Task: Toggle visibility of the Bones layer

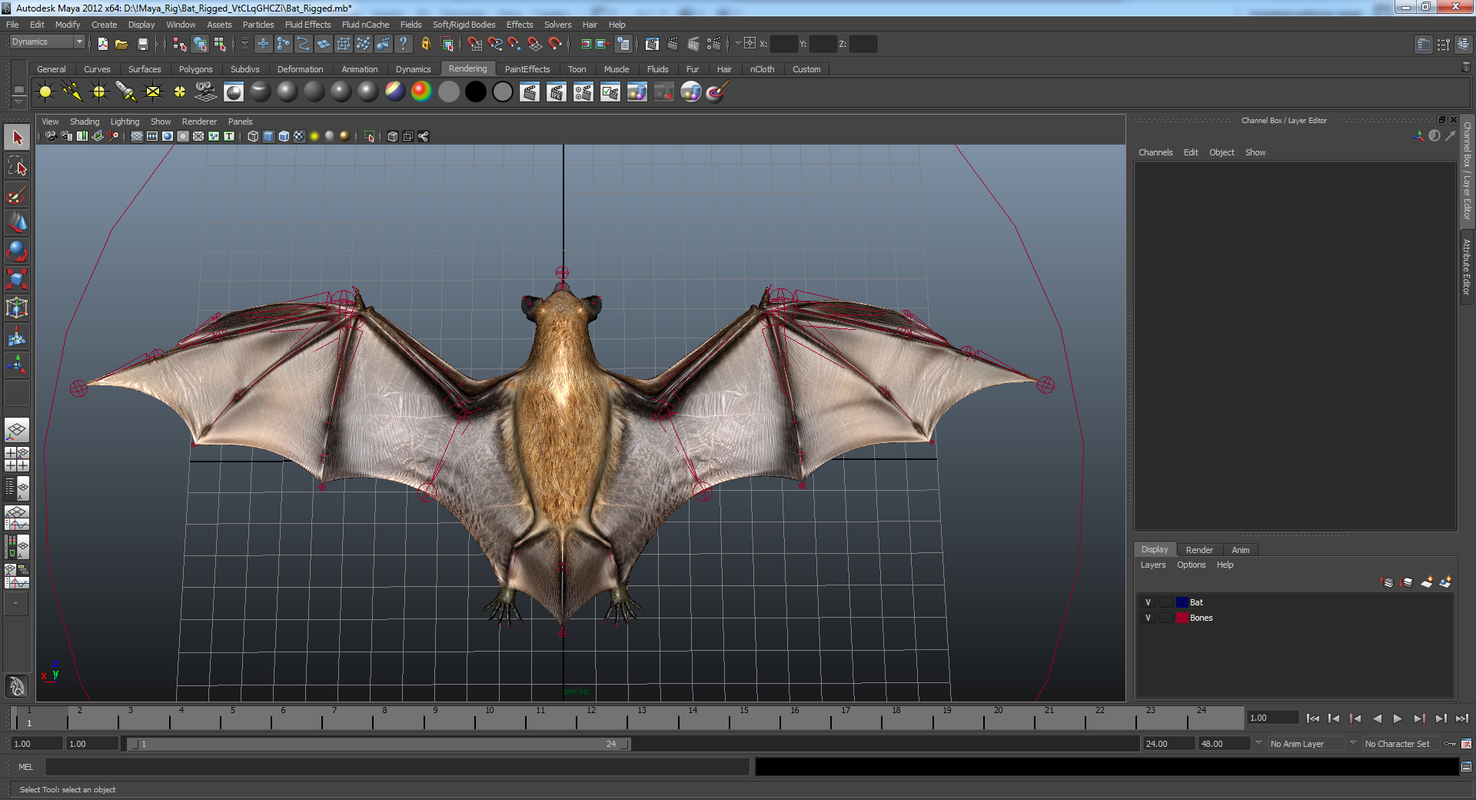Action: click(x=1148, y=618)
